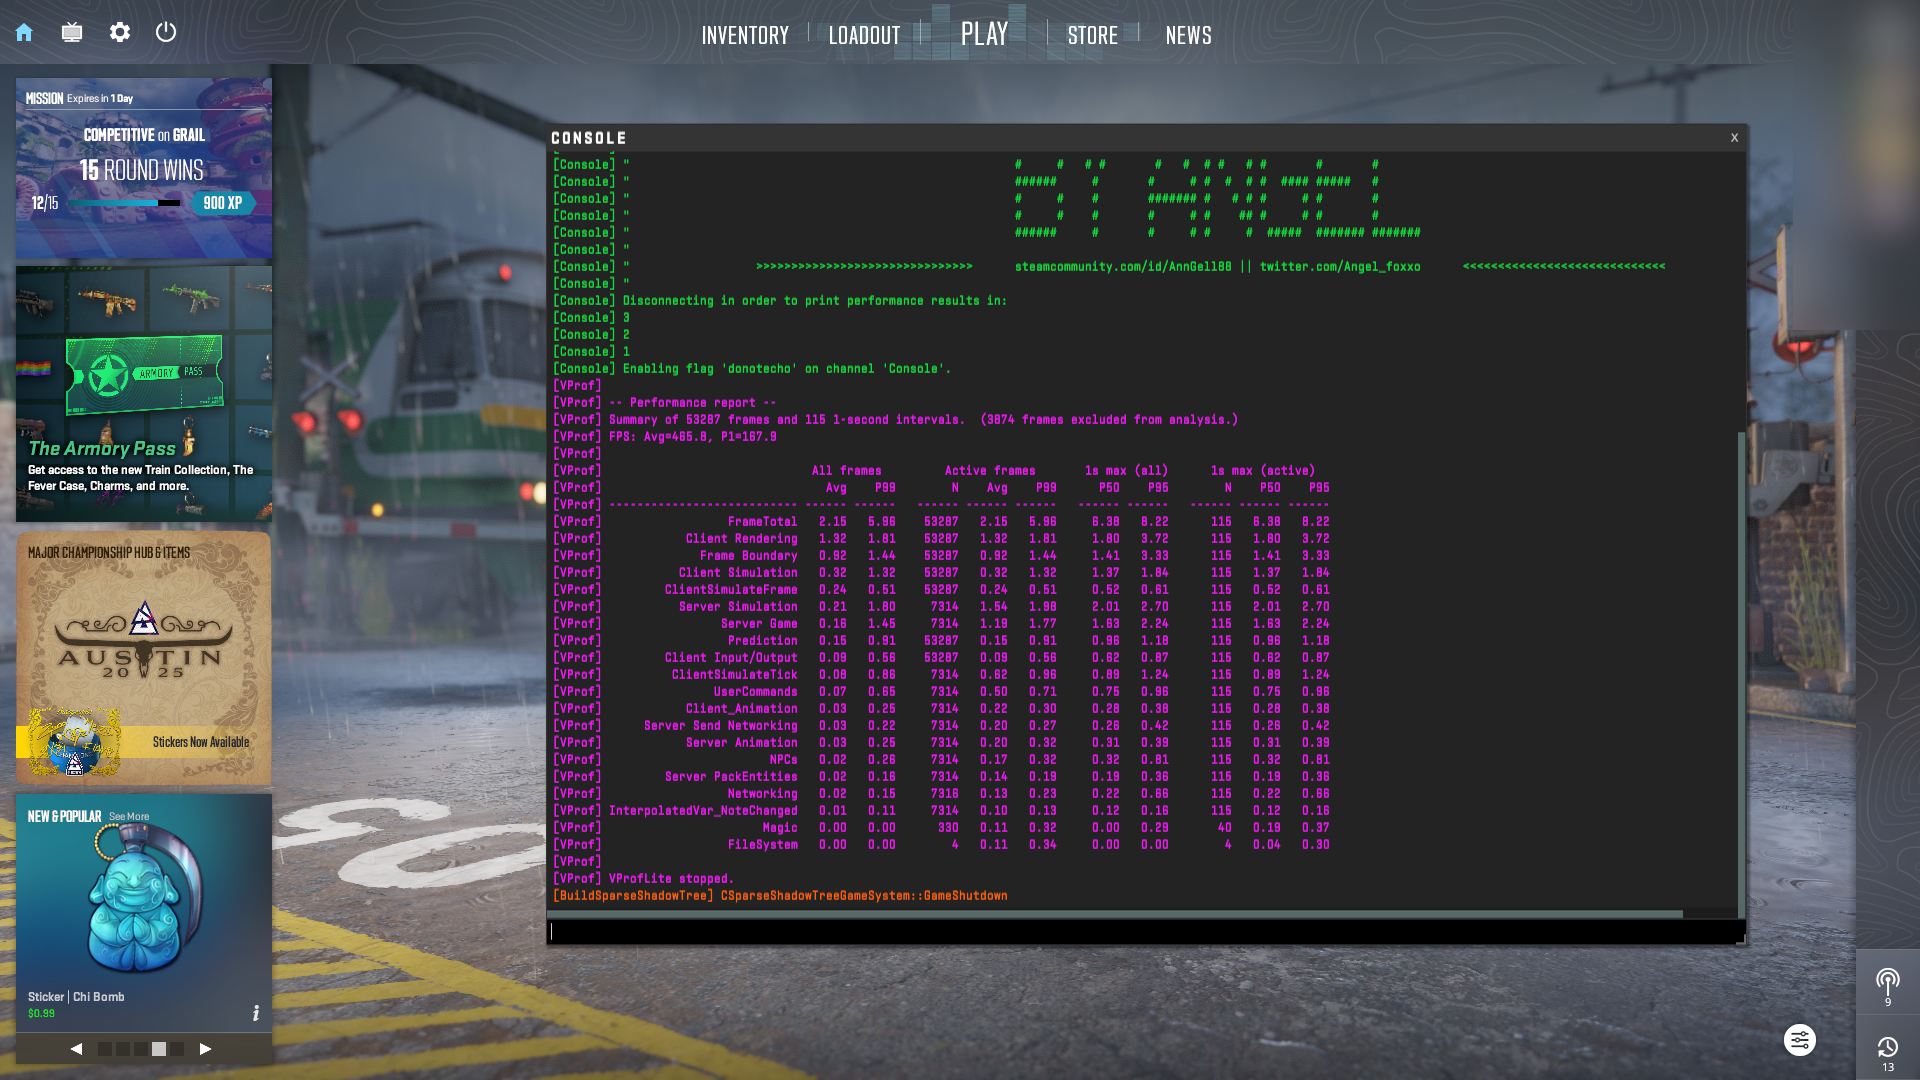Open the Armory Pass promotion card
This screenshot has width=1920, height=1080.
144,394
